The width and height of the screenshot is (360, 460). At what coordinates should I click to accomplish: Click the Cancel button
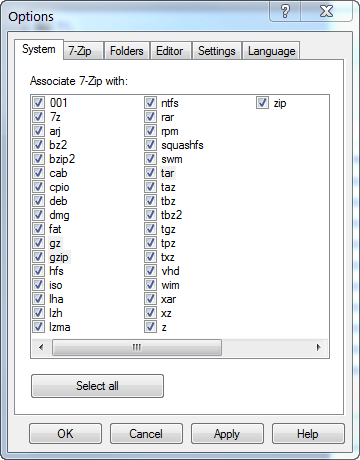[x=146, y=434]
